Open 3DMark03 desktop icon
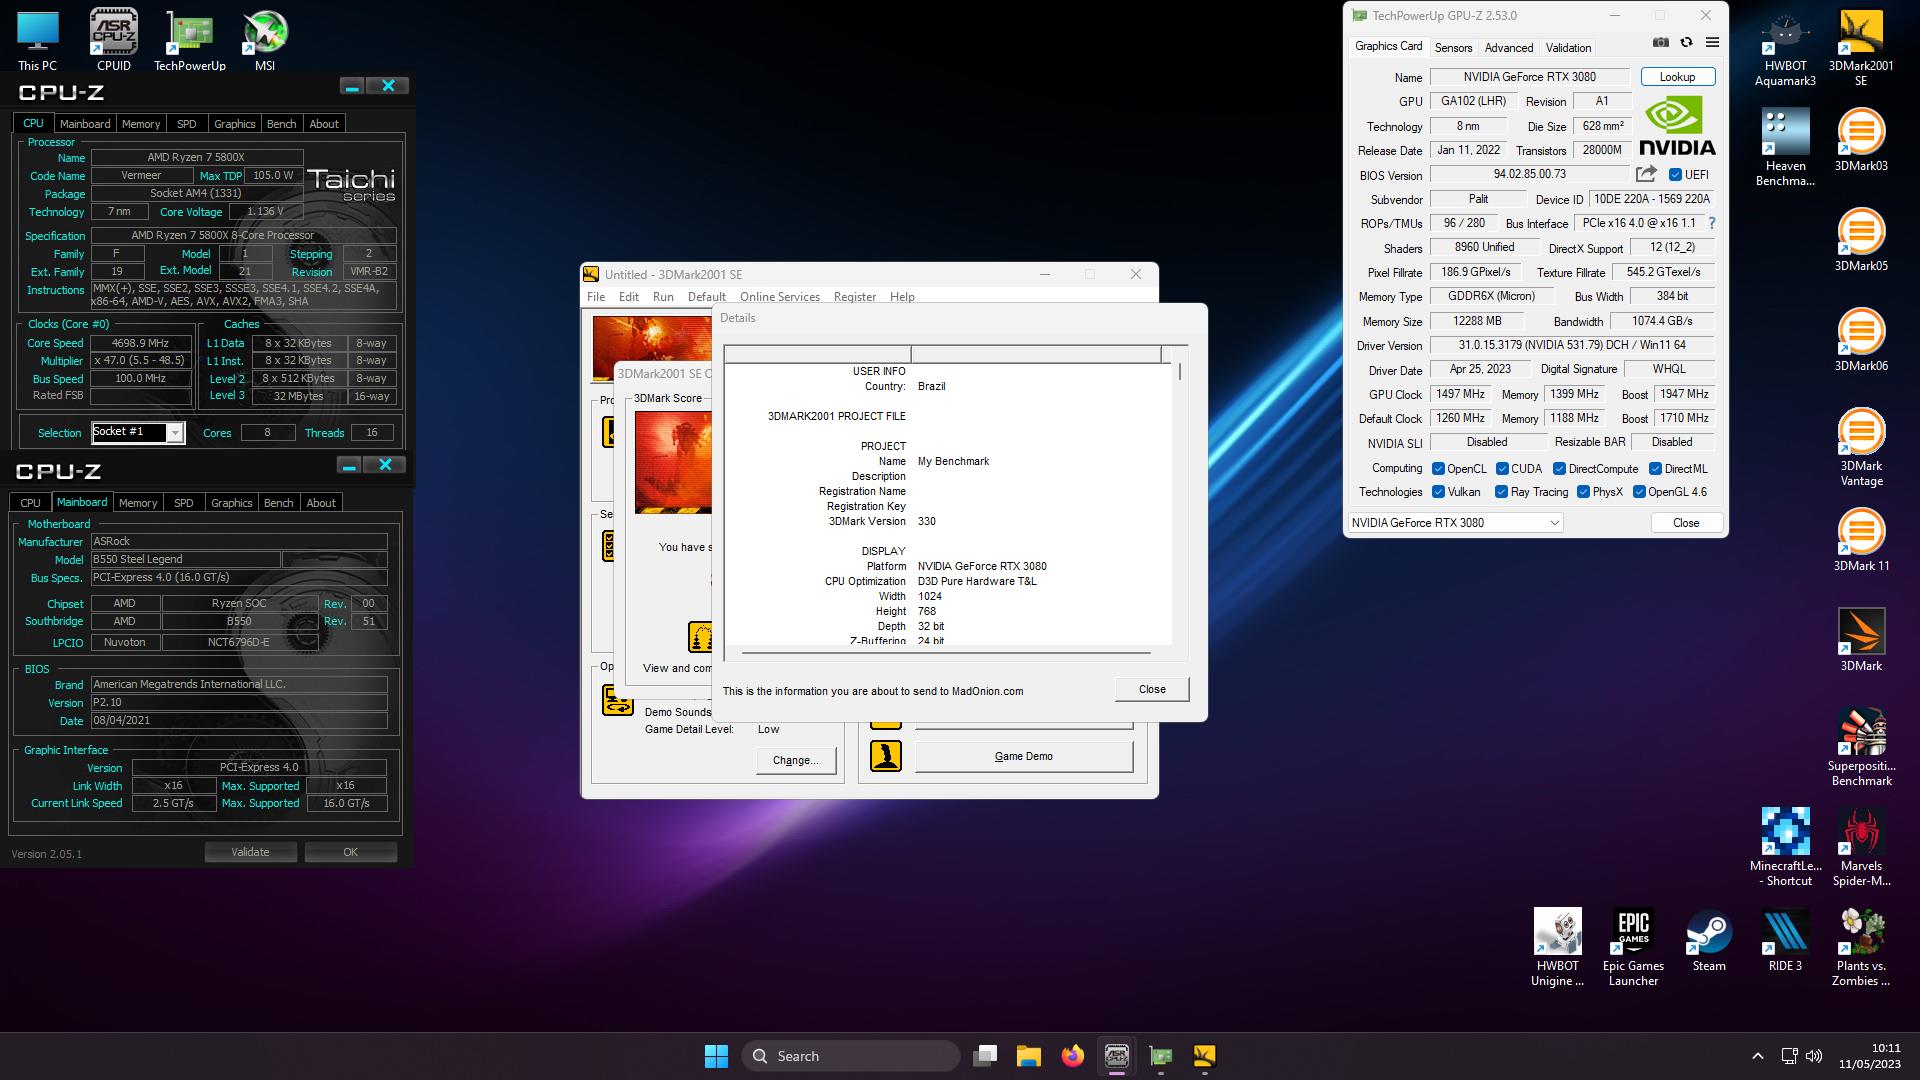 coord(1861,140)
